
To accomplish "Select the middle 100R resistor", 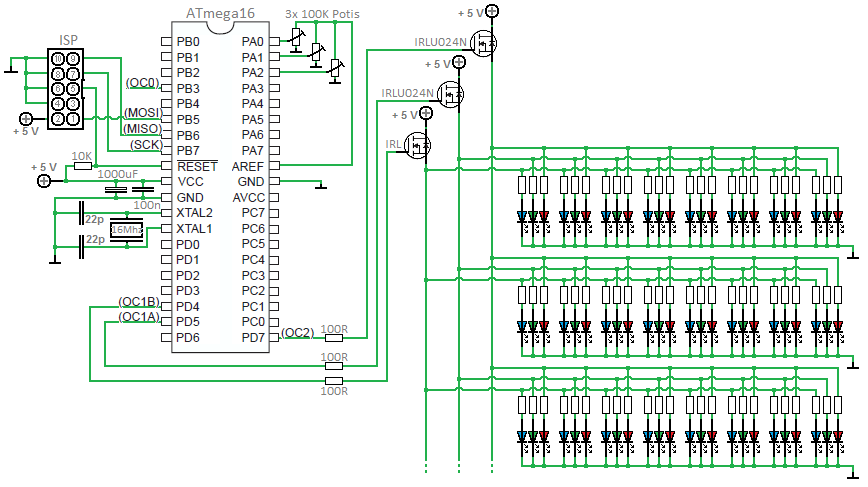I will pyautogui.click(x=333, y=366).
